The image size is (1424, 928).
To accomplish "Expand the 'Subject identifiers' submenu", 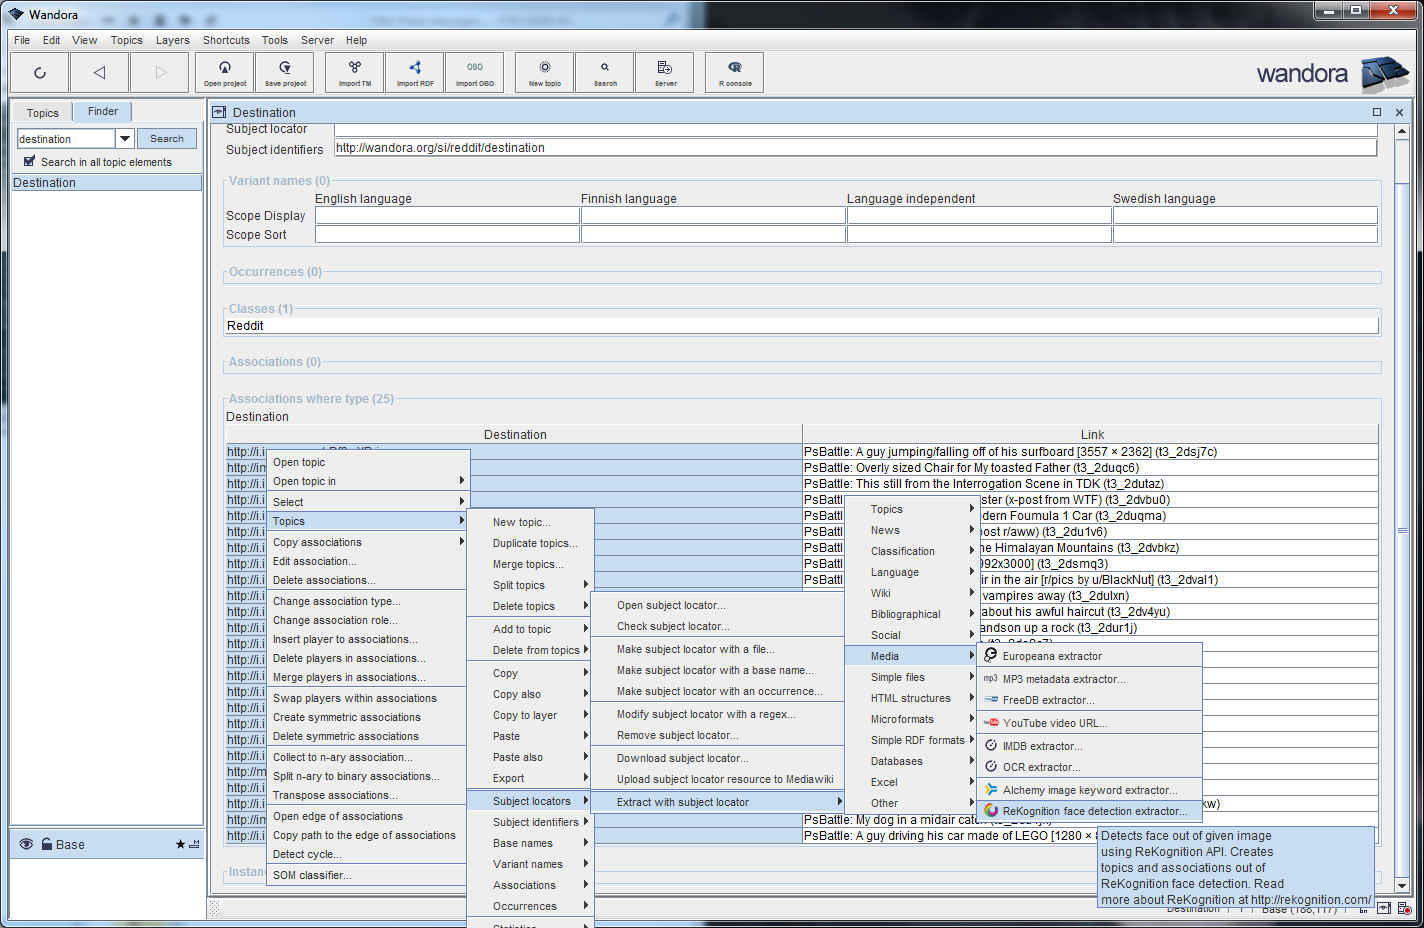I will (536, 822).
